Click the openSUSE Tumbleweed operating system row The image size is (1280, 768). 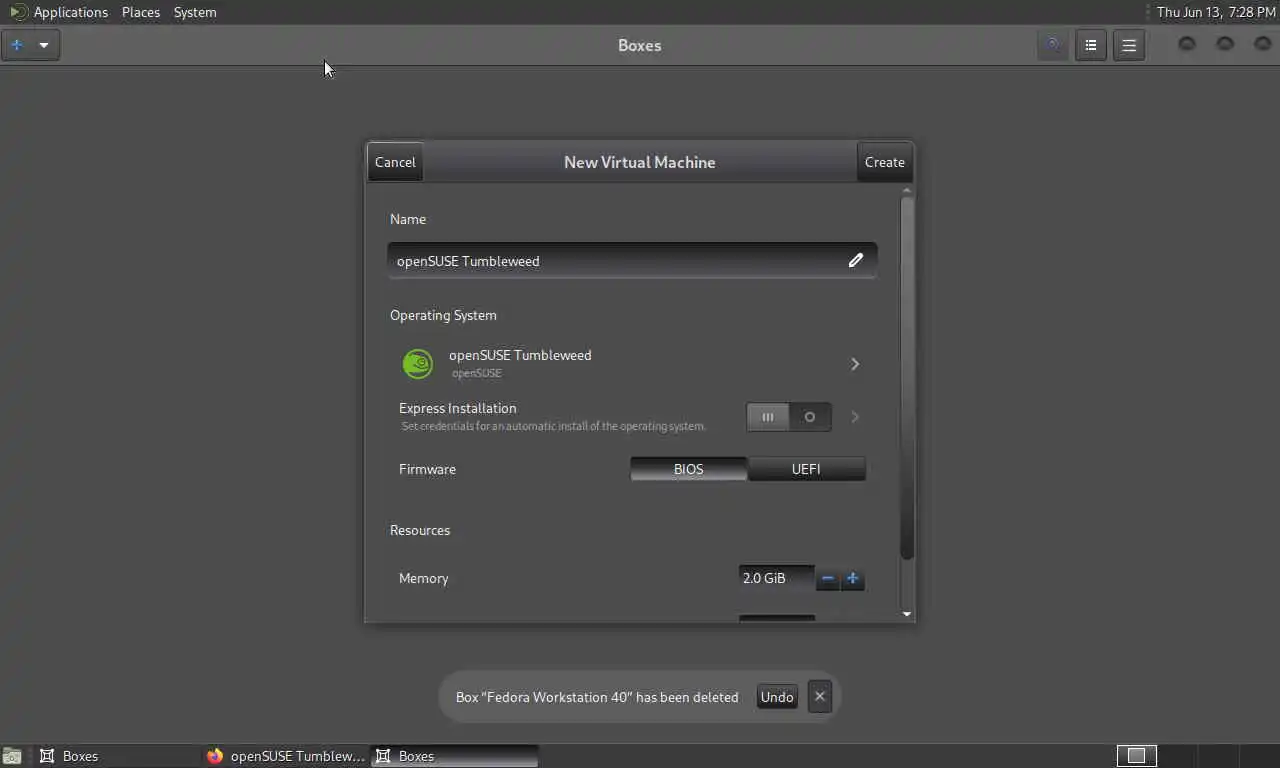click(x=632, y=364)
